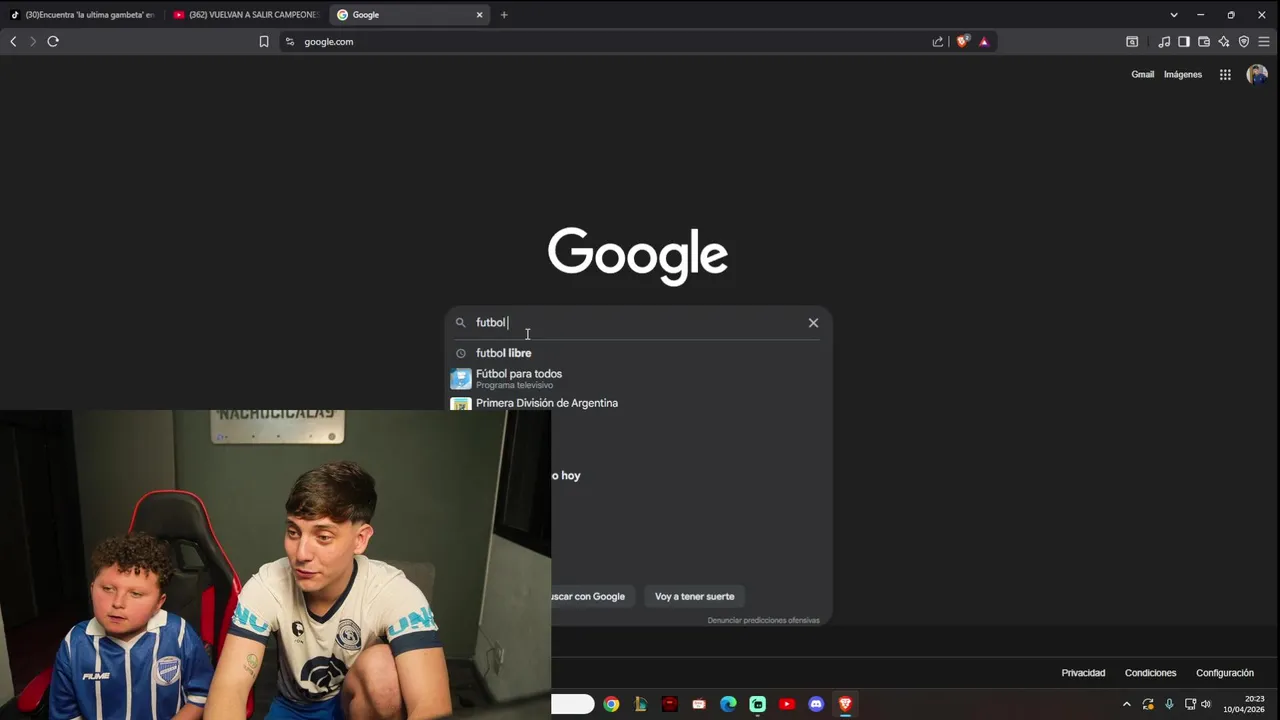Open Google Chrome from the taskbar
Image resolution: width=1280 pixels, height=720 pixels.
pyautogui.click(x=611, y=704)
